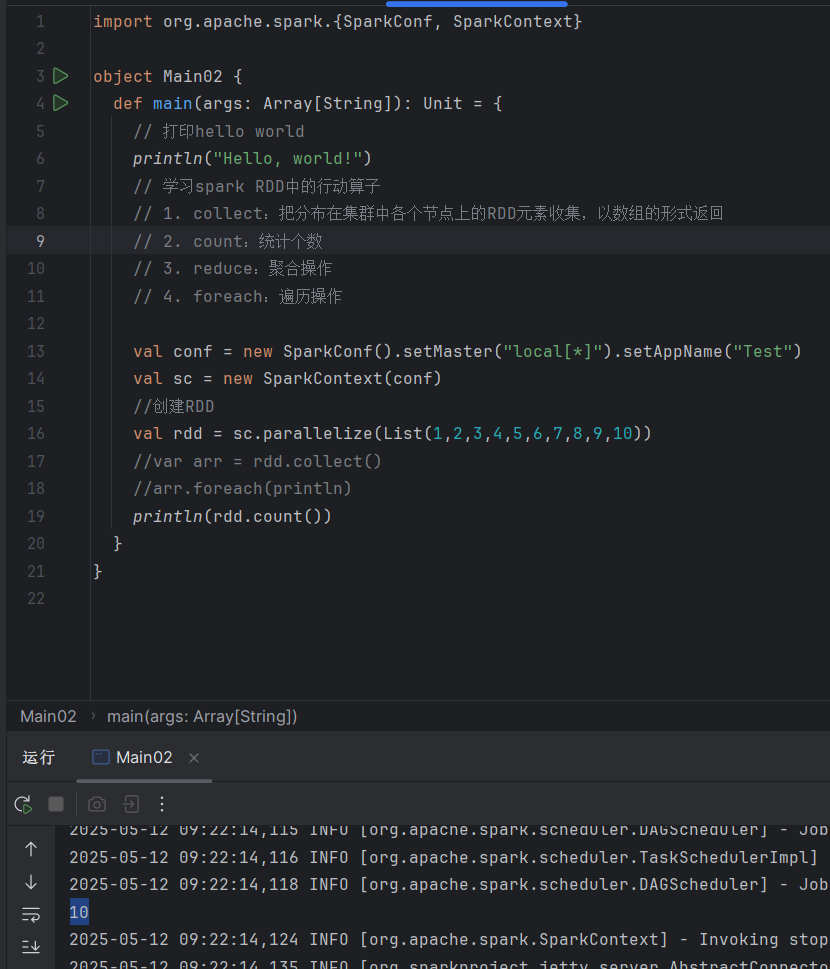Image resolution: width=830 pixels, height=969 pixels.
Task: Run main method from gutter arrow on line 4
Action: [61, 103]
